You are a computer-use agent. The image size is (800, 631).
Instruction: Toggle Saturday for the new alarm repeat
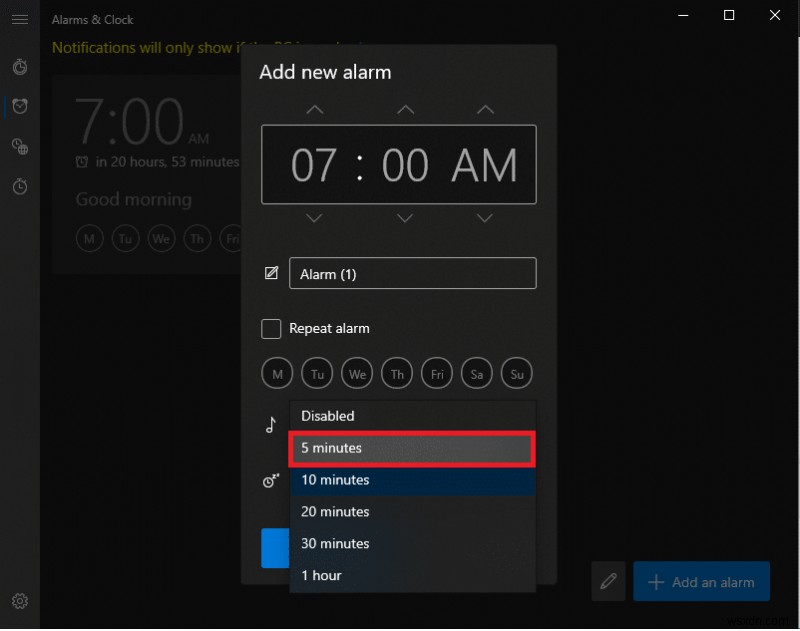tap(477, 373)
